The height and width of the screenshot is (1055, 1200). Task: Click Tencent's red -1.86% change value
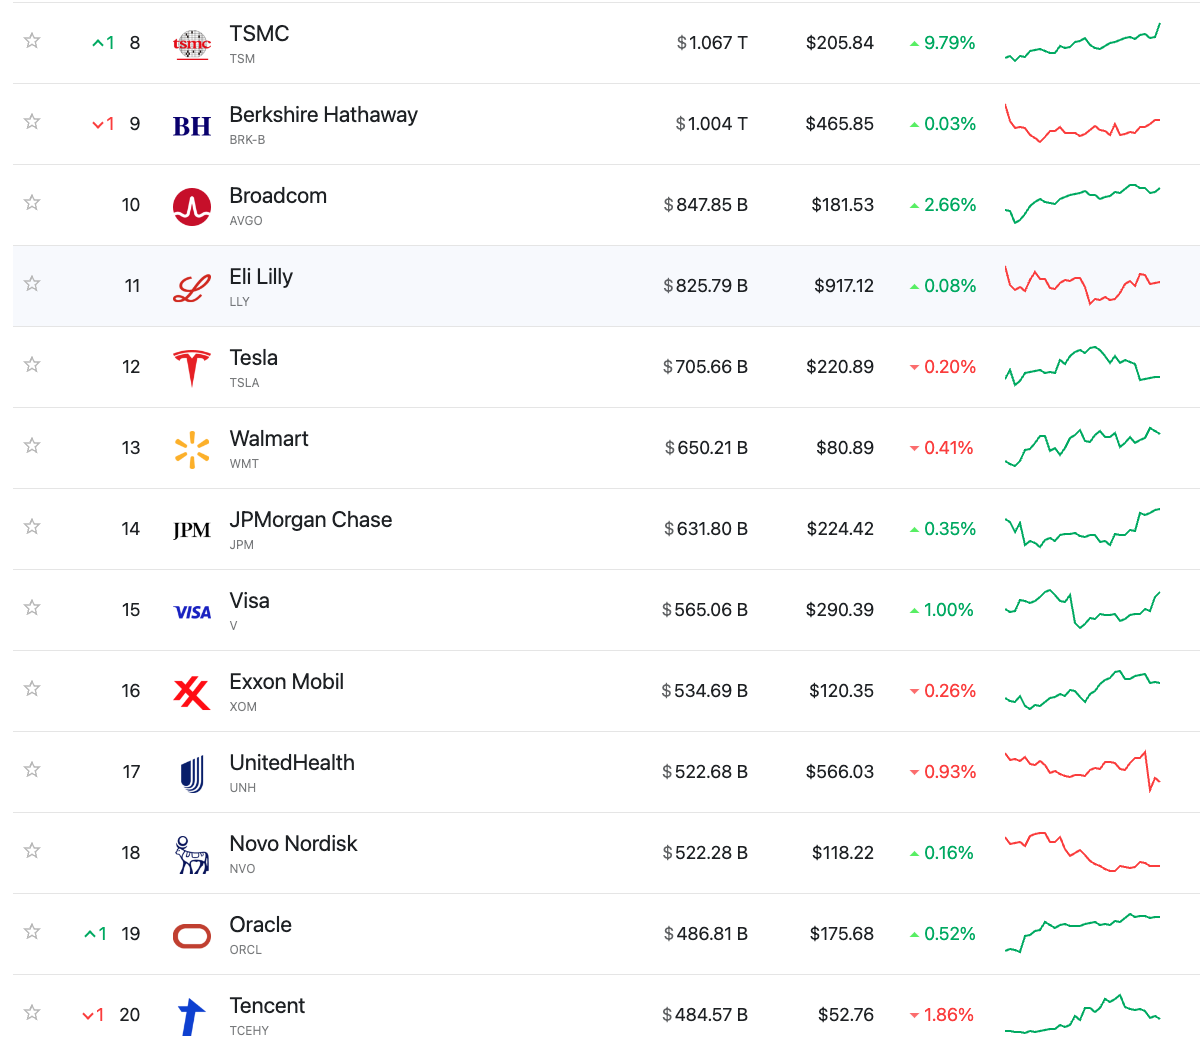click(947, 1015)
